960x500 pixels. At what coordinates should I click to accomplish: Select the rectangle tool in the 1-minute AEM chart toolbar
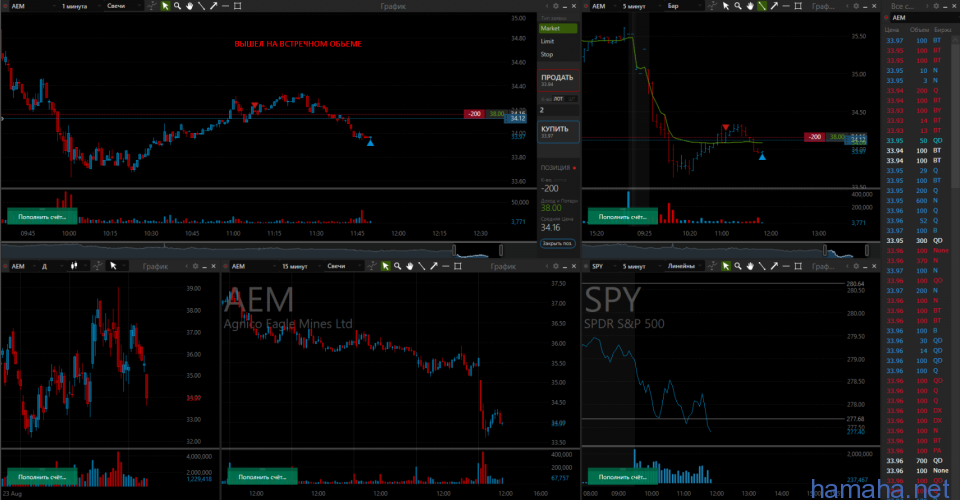click(x=238, y=6)
